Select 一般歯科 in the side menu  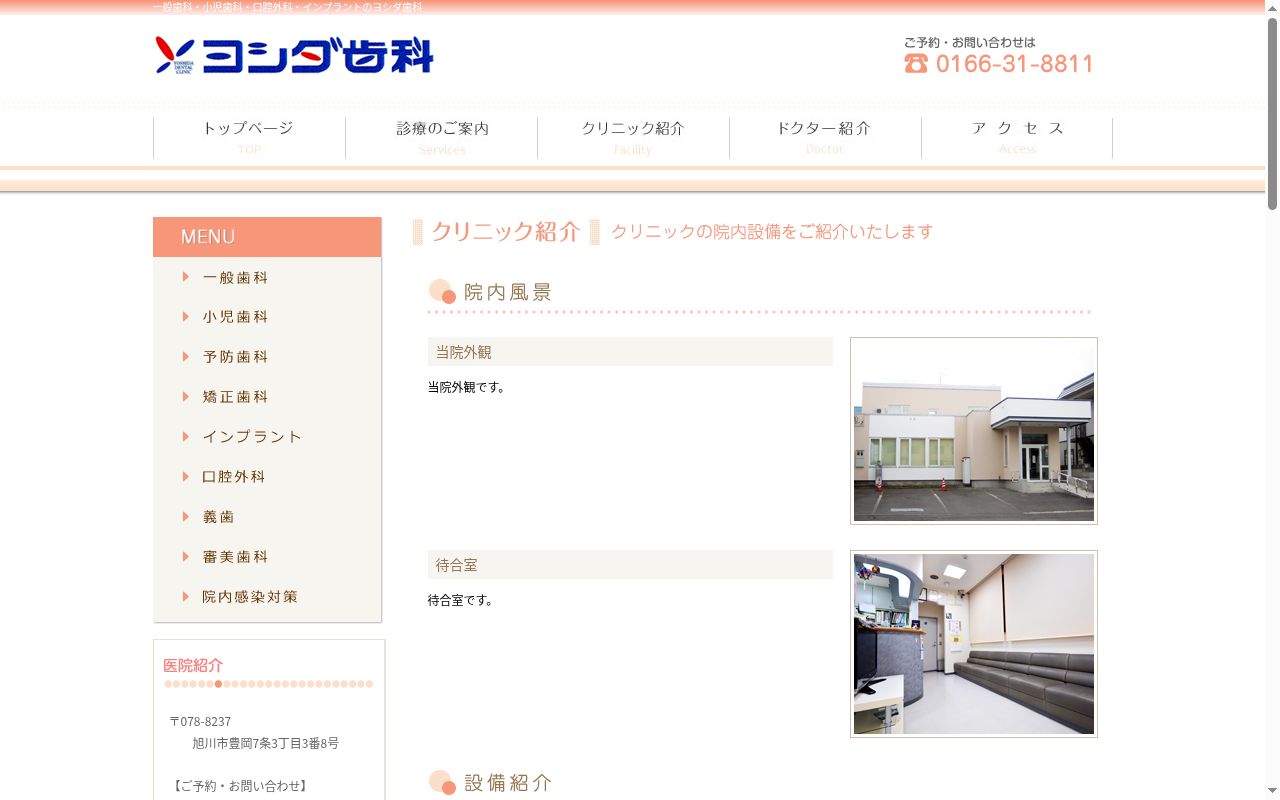(x=267, y=277)
